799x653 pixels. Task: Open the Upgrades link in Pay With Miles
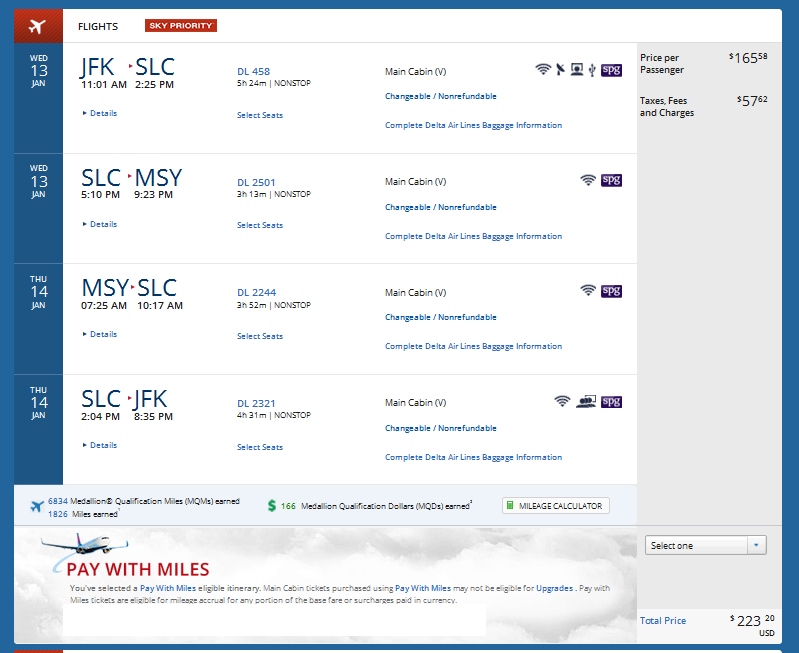click(555, 588)
